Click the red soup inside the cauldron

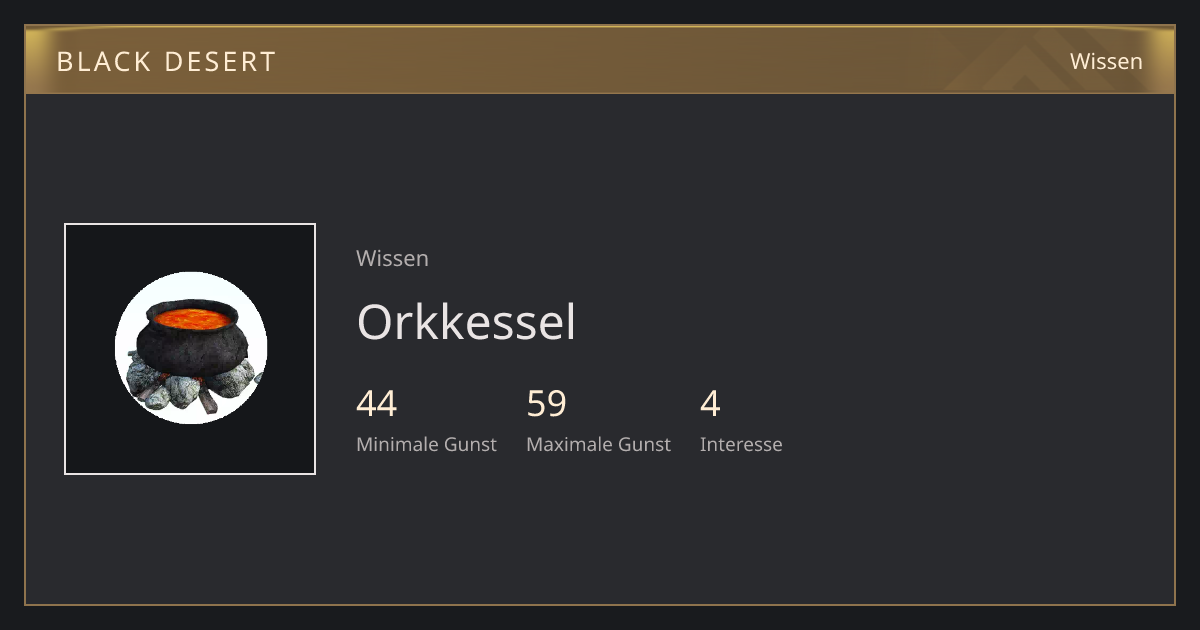pyautogui.click(x=190, y=319)
